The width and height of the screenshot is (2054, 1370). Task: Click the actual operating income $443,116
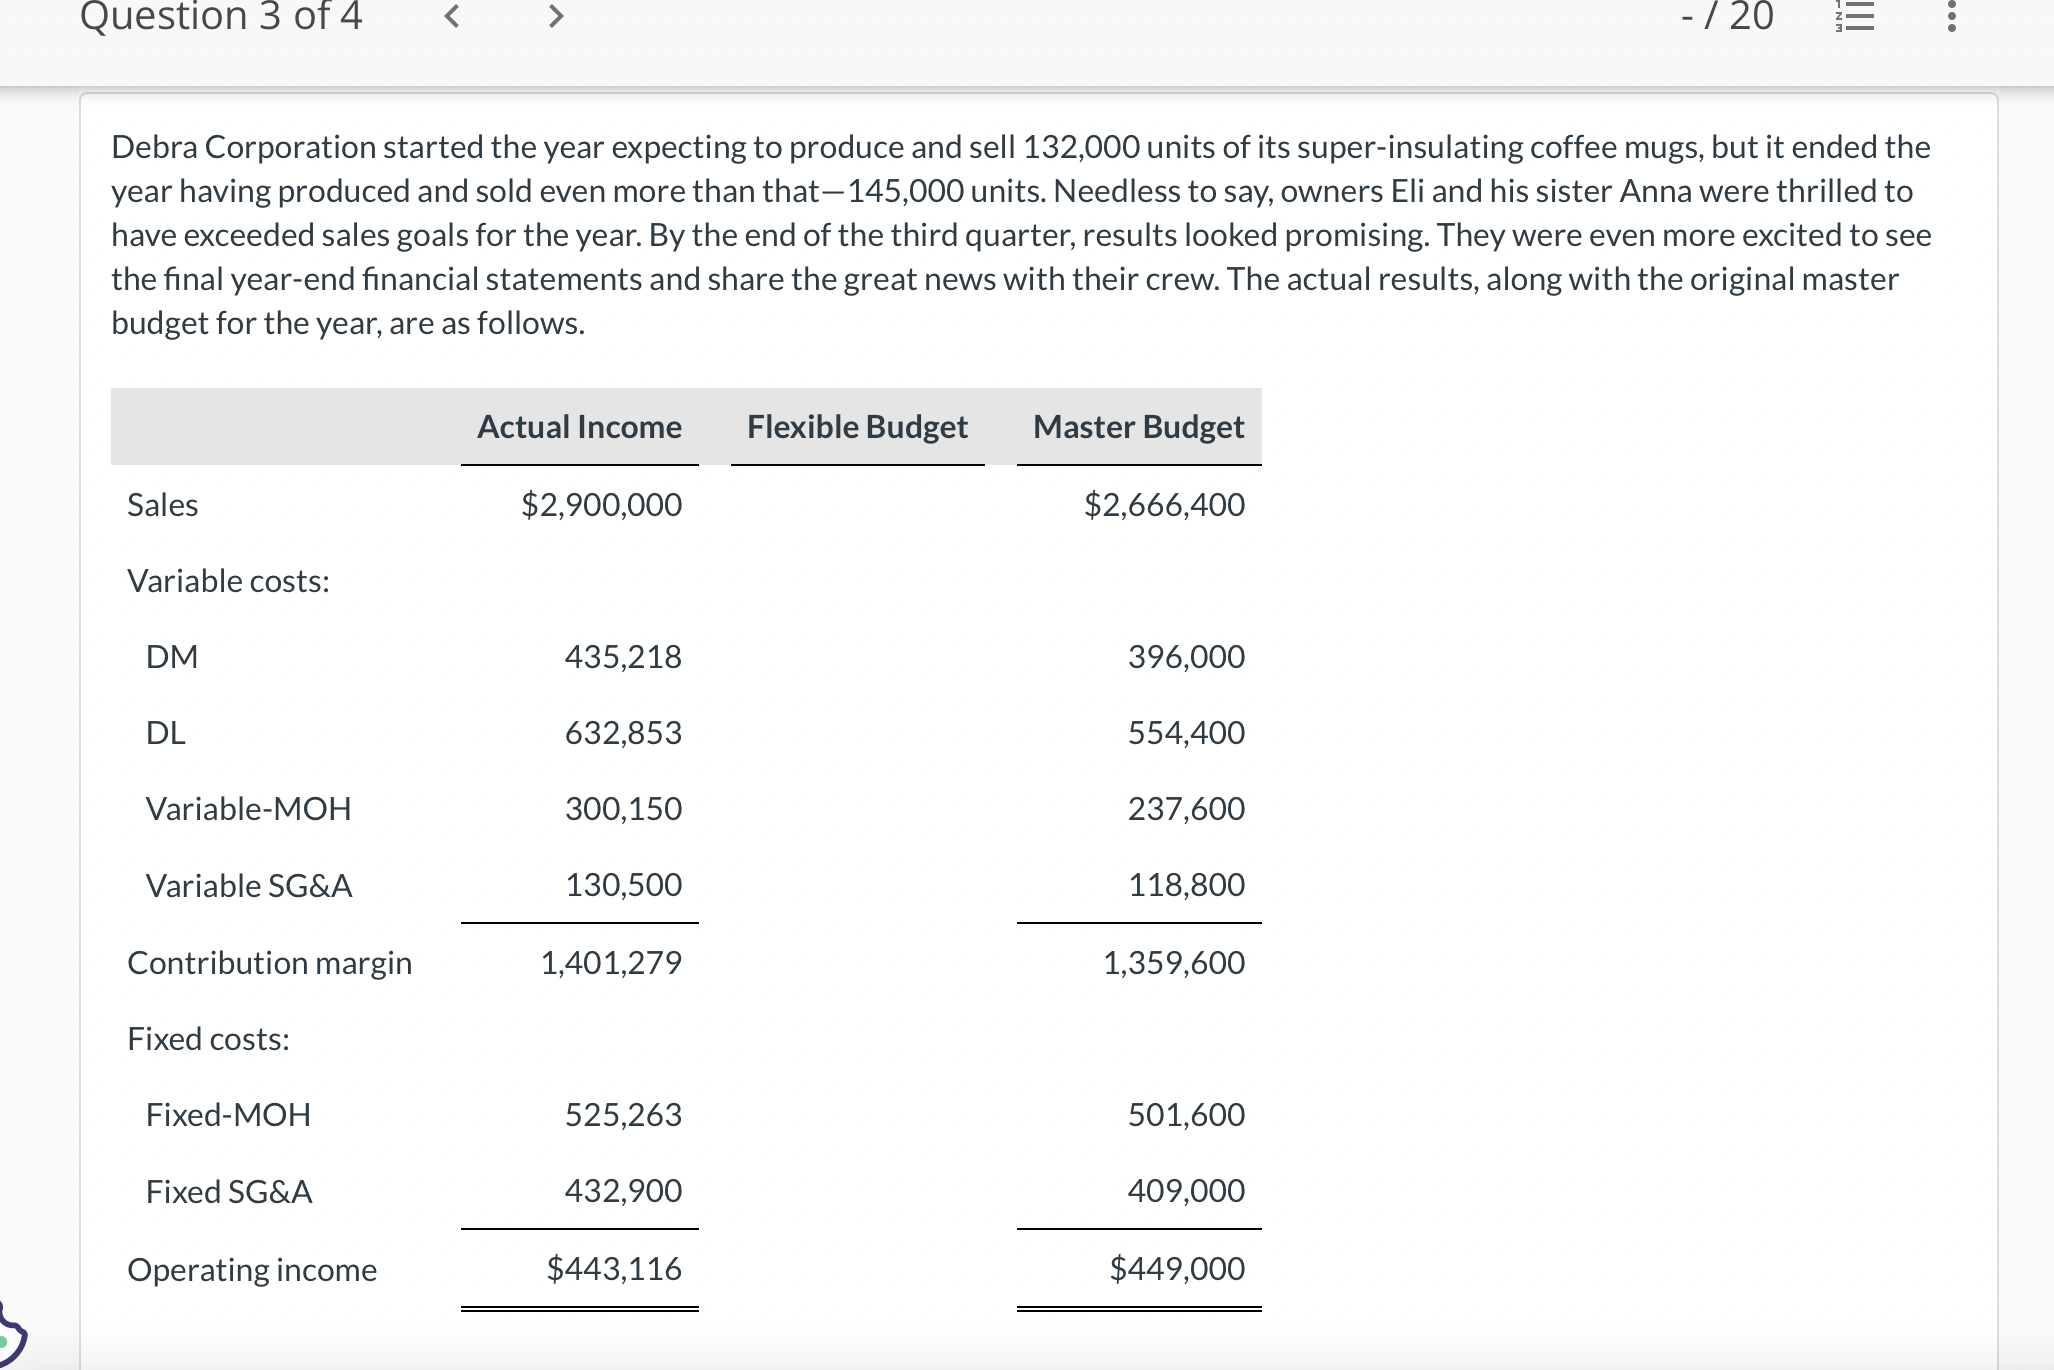click(613, 1269)
